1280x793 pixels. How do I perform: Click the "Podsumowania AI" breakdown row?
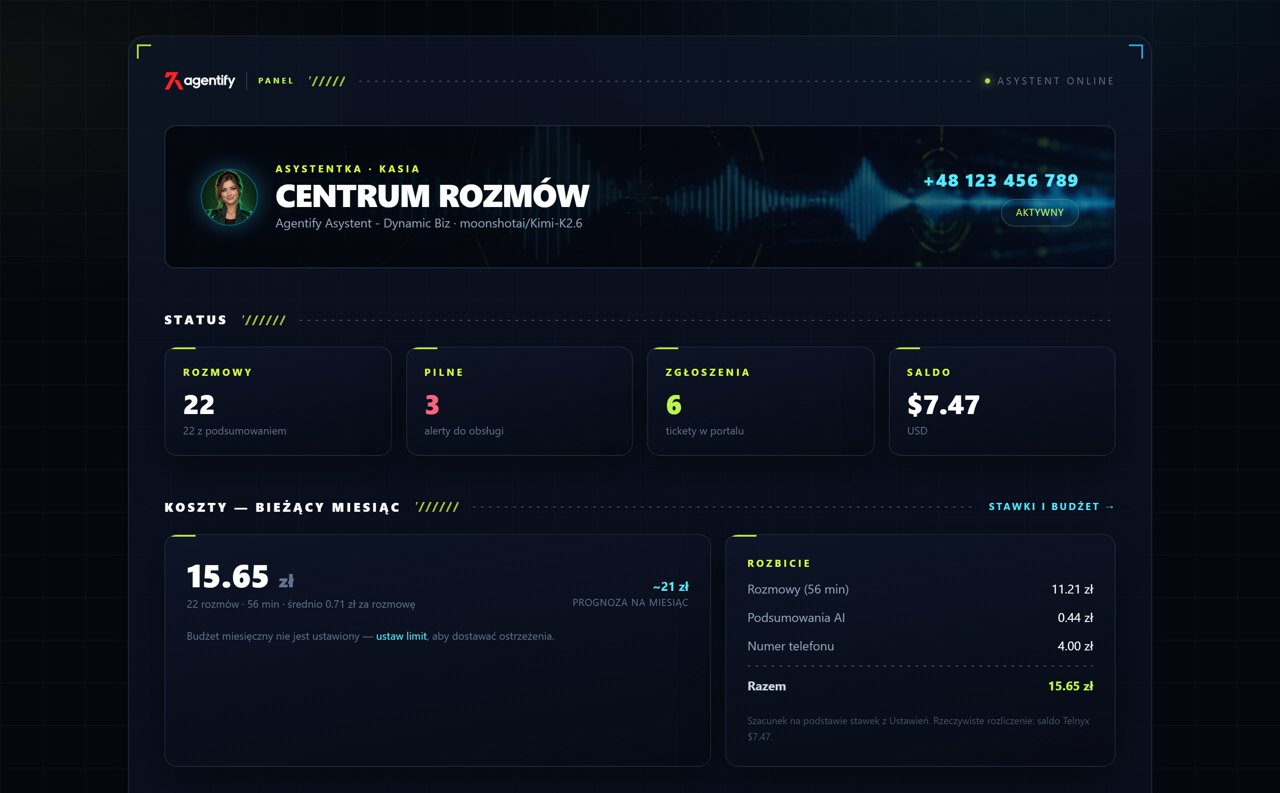(920, 618)
